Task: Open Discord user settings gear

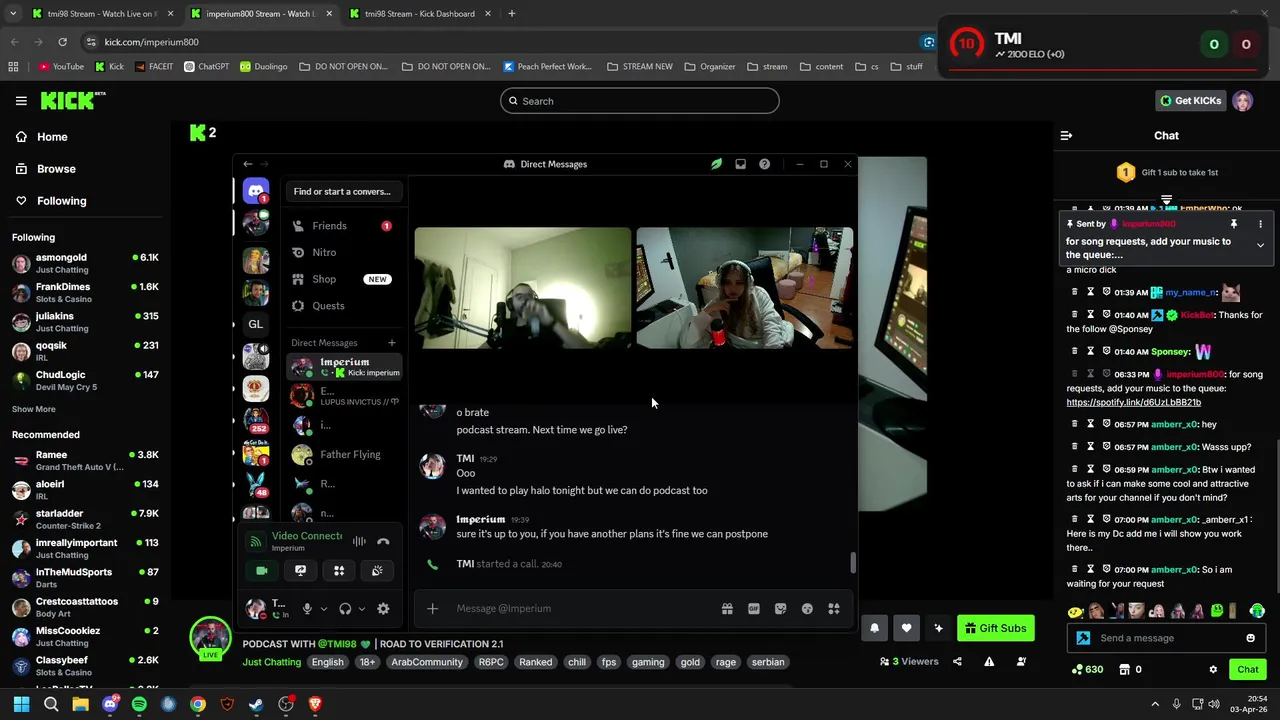Action: click(x=383, y=608)
